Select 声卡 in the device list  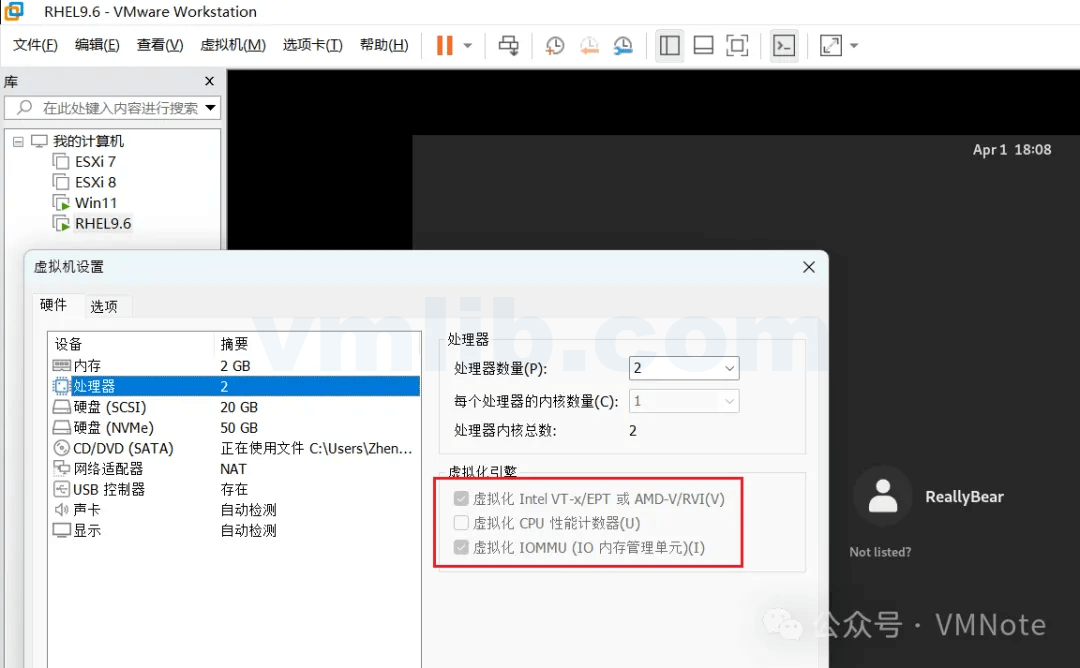[85, 509]
